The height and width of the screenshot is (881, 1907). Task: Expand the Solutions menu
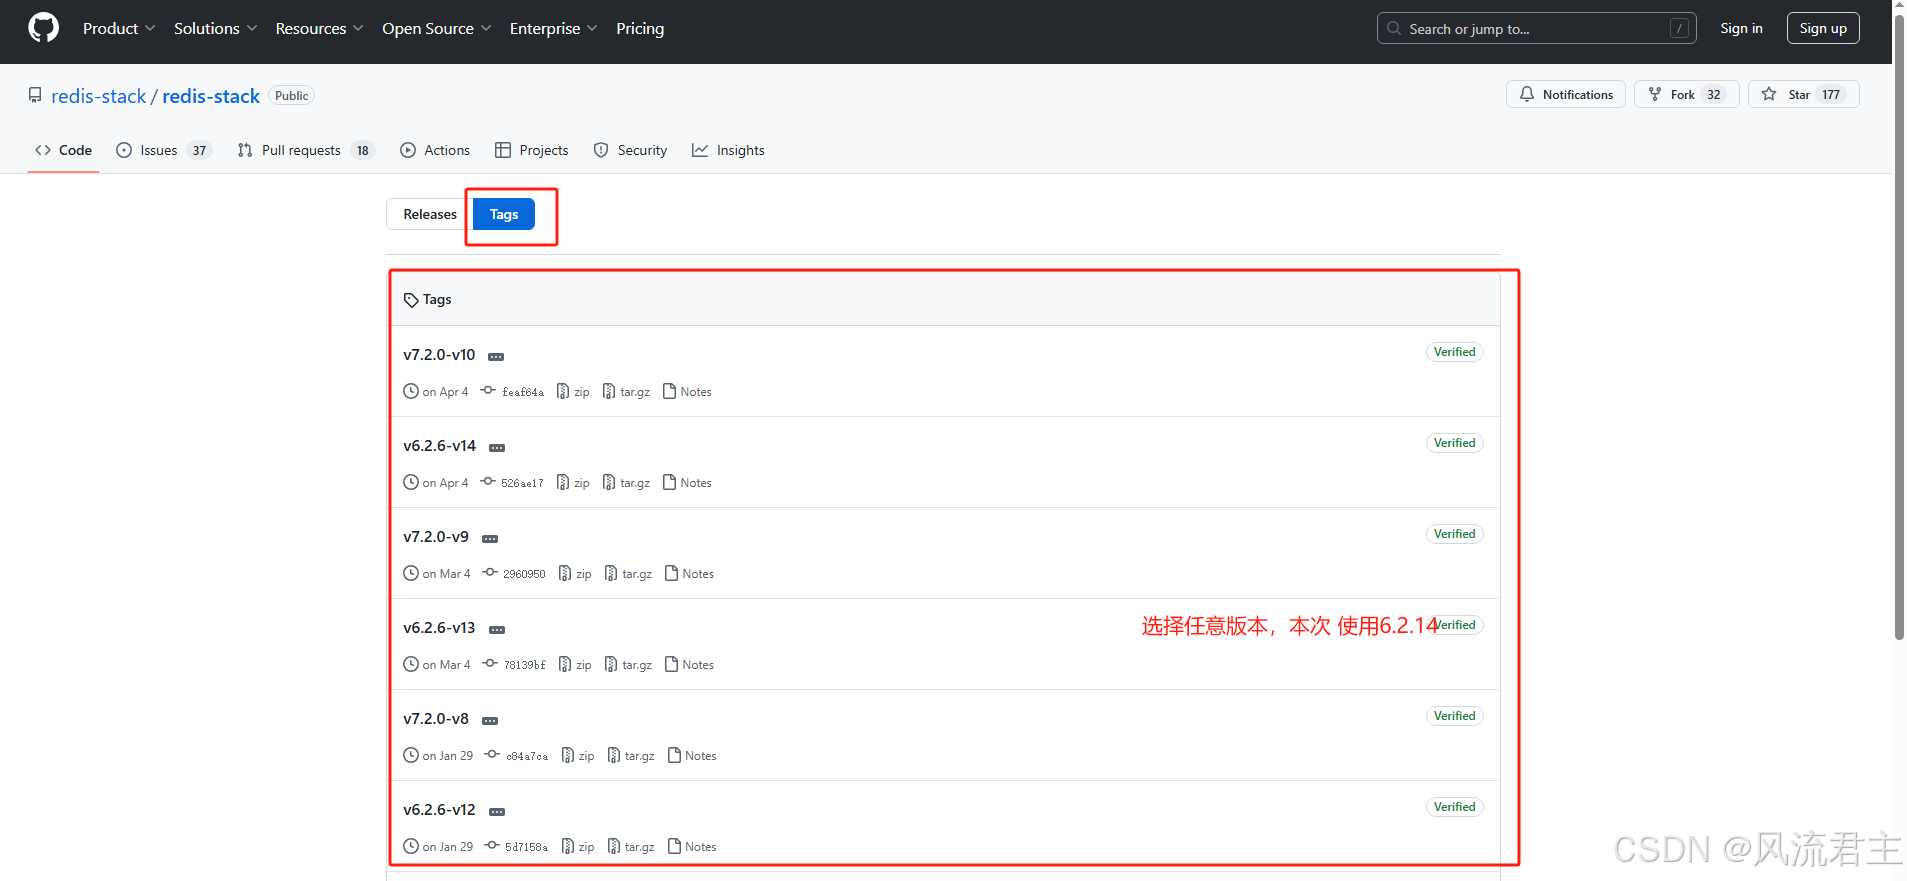216,28
